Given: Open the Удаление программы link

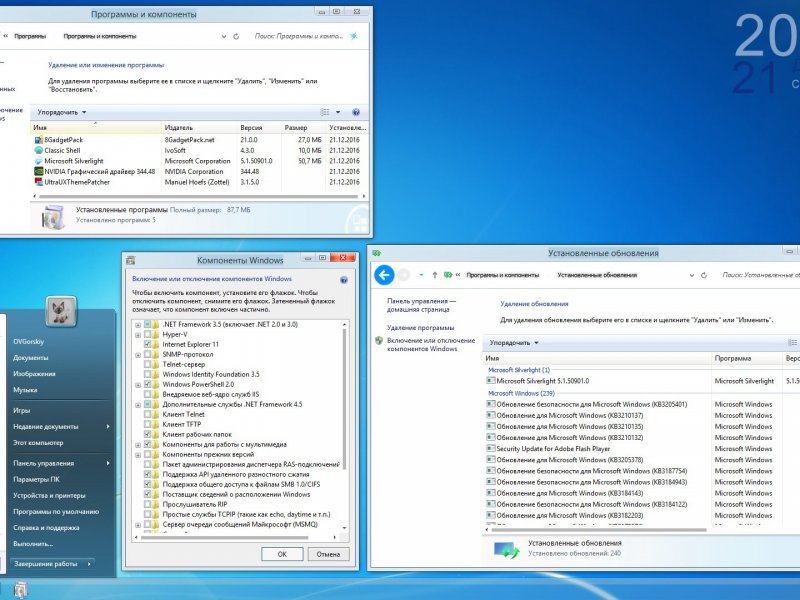Looking at the screenshot, I should click(420, 328).
